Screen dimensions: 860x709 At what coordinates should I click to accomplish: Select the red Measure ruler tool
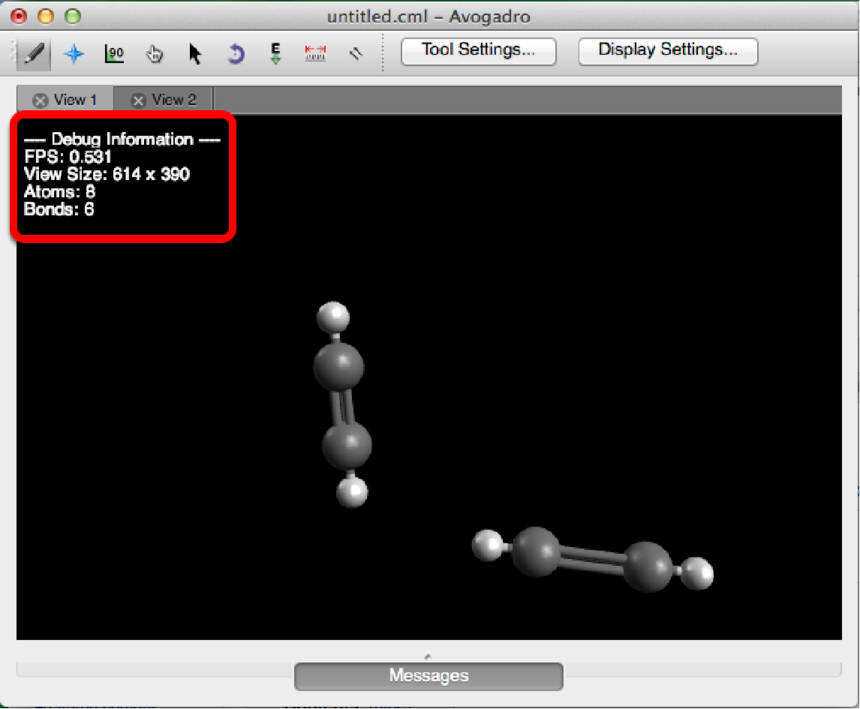coord(316,53)
